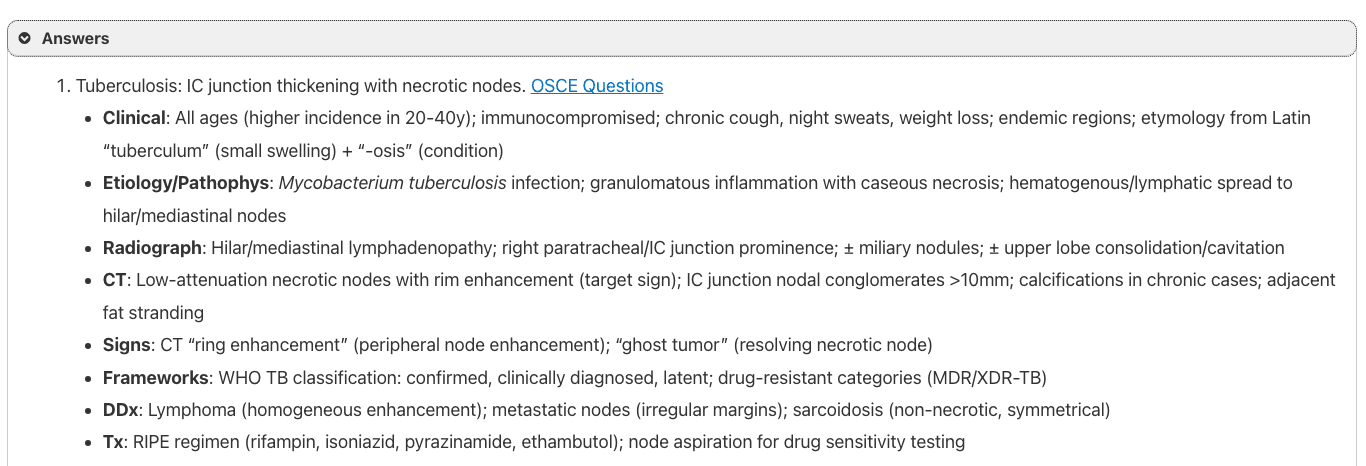This screenshot has height=466, width=1366.
Task: Click the bold Etiology/Pathophys label
Action: [186, 183]
